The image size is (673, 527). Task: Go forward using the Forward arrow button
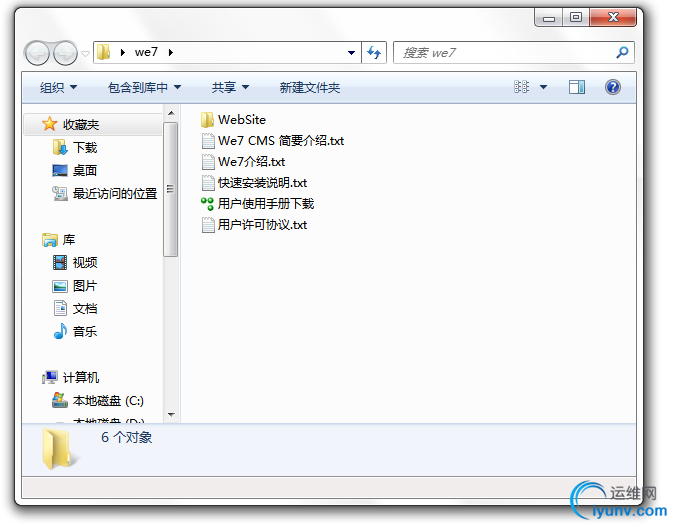click(x=65, y=53)
